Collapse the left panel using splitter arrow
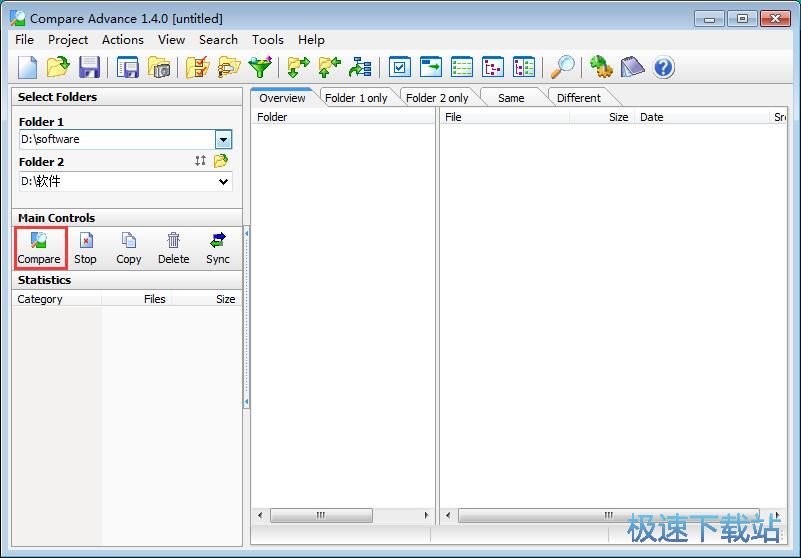801x558 pixels. (246, 232)
